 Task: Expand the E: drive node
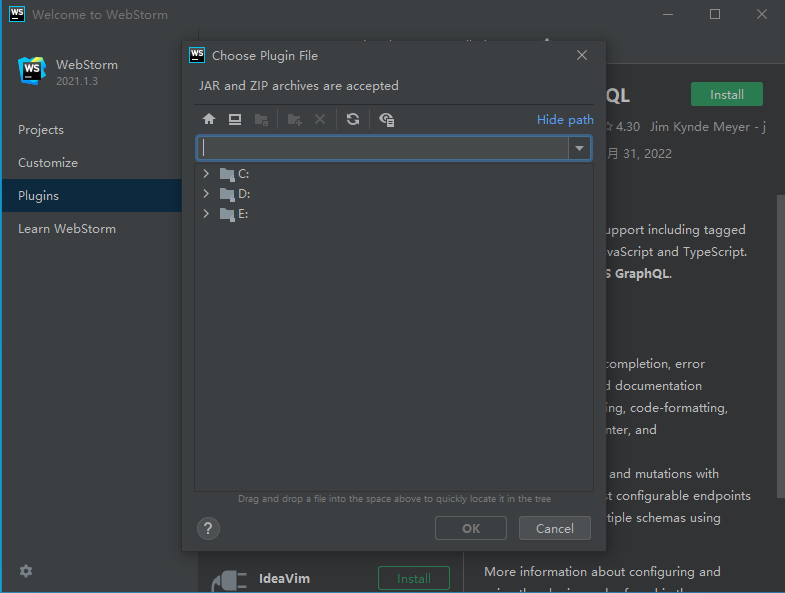click(206, 213)
